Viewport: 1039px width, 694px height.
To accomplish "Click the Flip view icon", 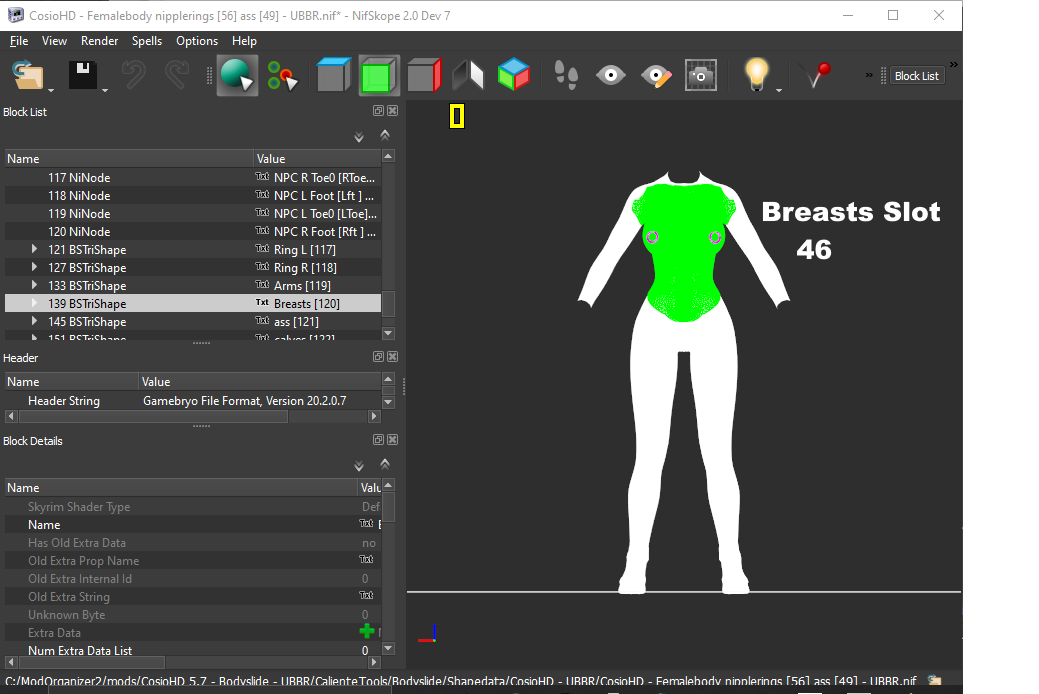I will coord(468,75).
